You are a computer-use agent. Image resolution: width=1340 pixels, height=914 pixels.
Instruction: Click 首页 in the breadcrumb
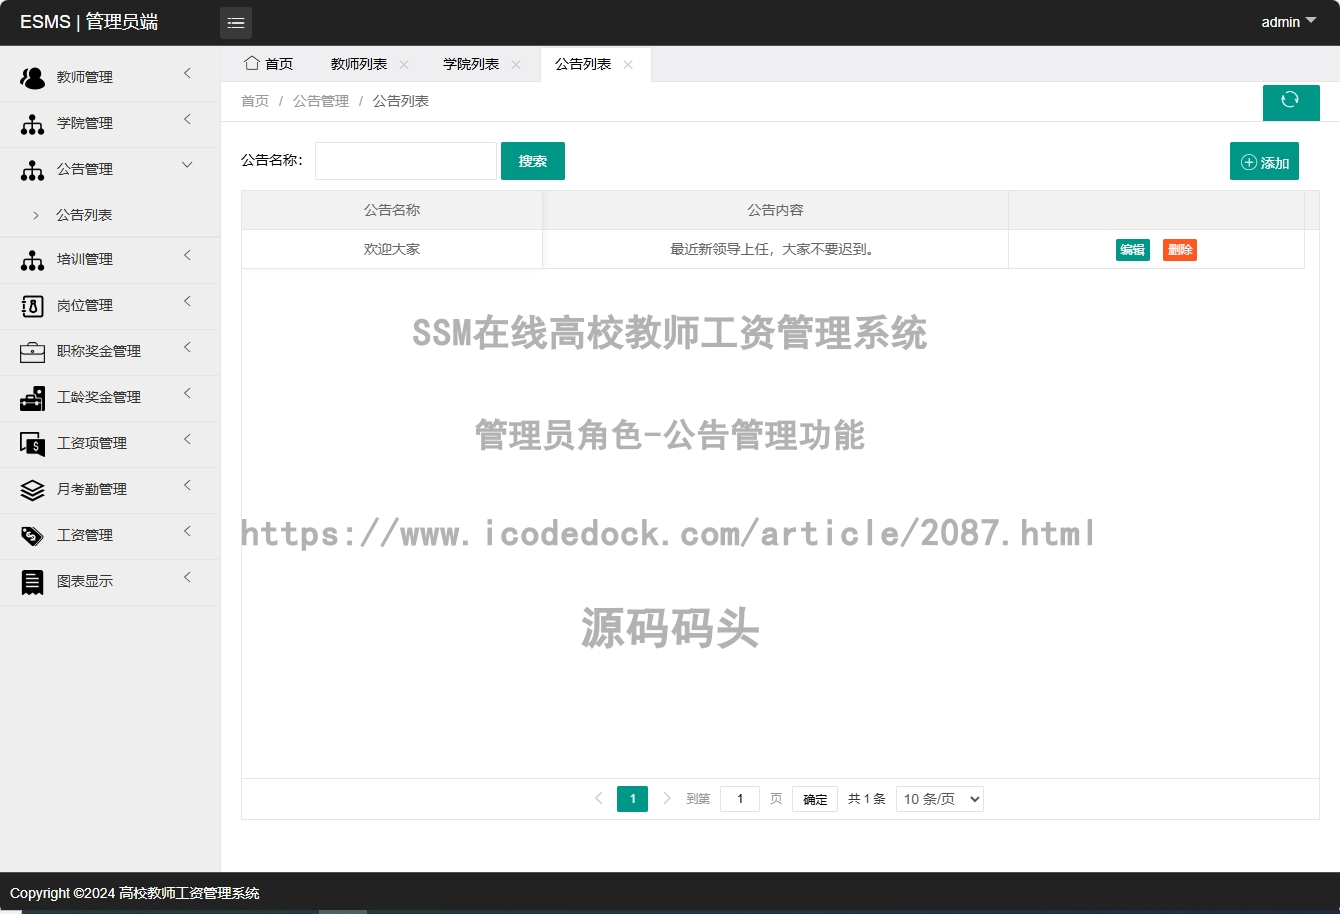tap(255, 101)
